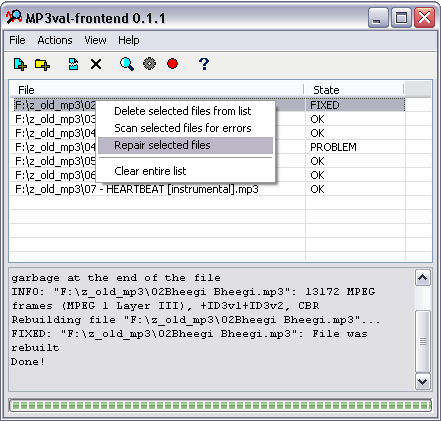Click the red stop button icon

(x=172, y=63)
